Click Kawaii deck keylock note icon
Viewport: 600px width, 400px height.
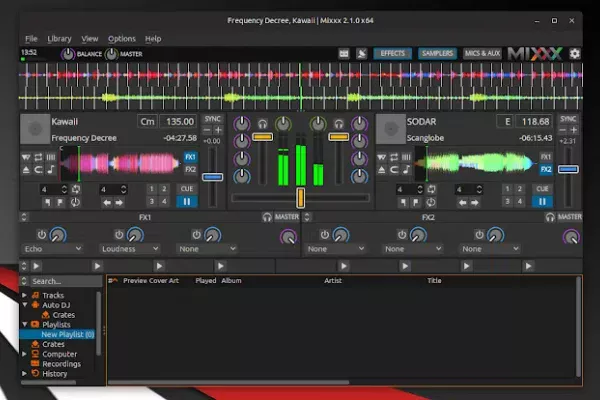point(51,170)
